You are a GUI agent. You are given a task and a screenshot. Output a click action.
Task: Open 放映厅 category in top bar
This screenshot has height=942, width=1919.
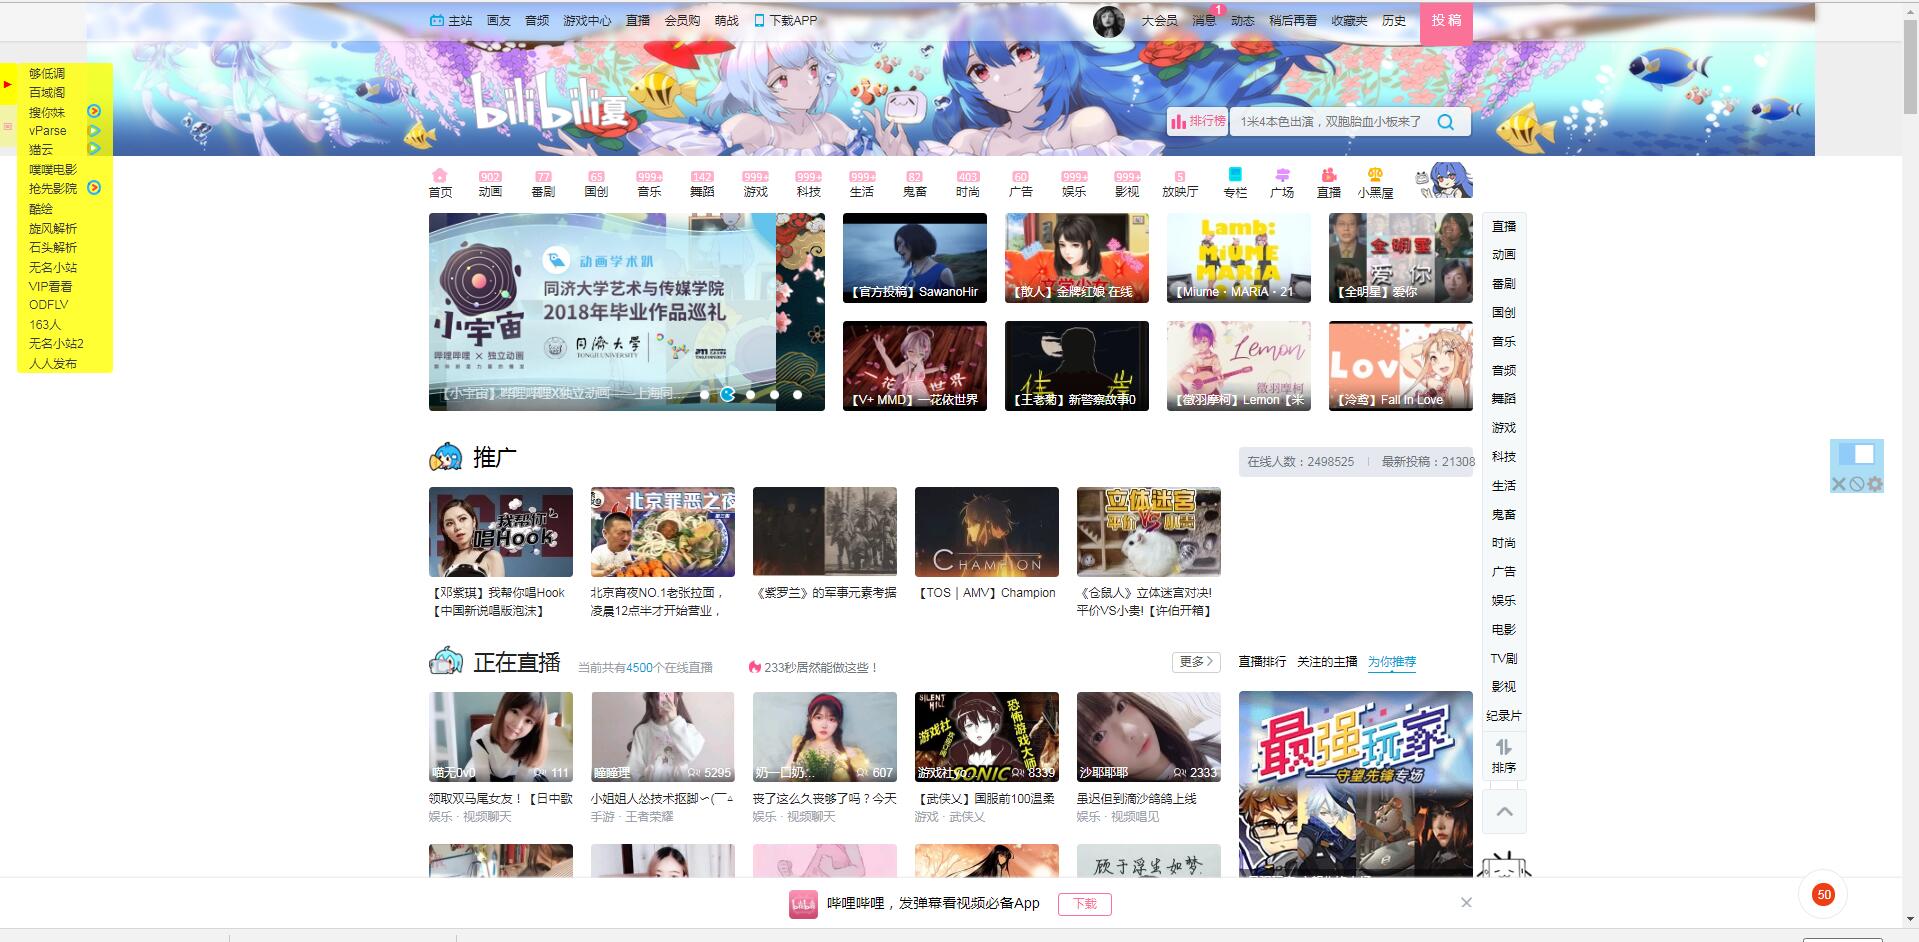(1180, 184)
